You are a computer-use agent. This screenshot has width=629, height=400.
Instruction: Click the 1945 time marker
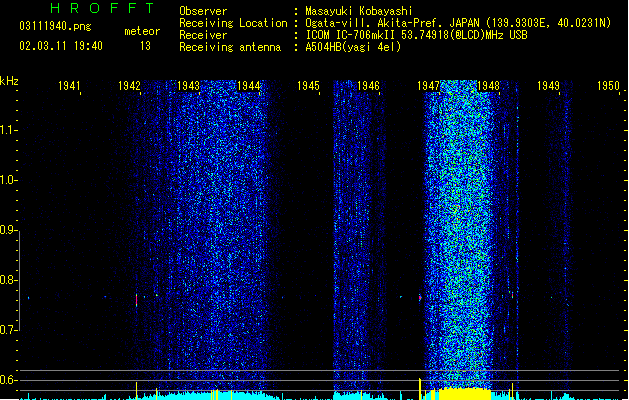(x=308, y=85)
